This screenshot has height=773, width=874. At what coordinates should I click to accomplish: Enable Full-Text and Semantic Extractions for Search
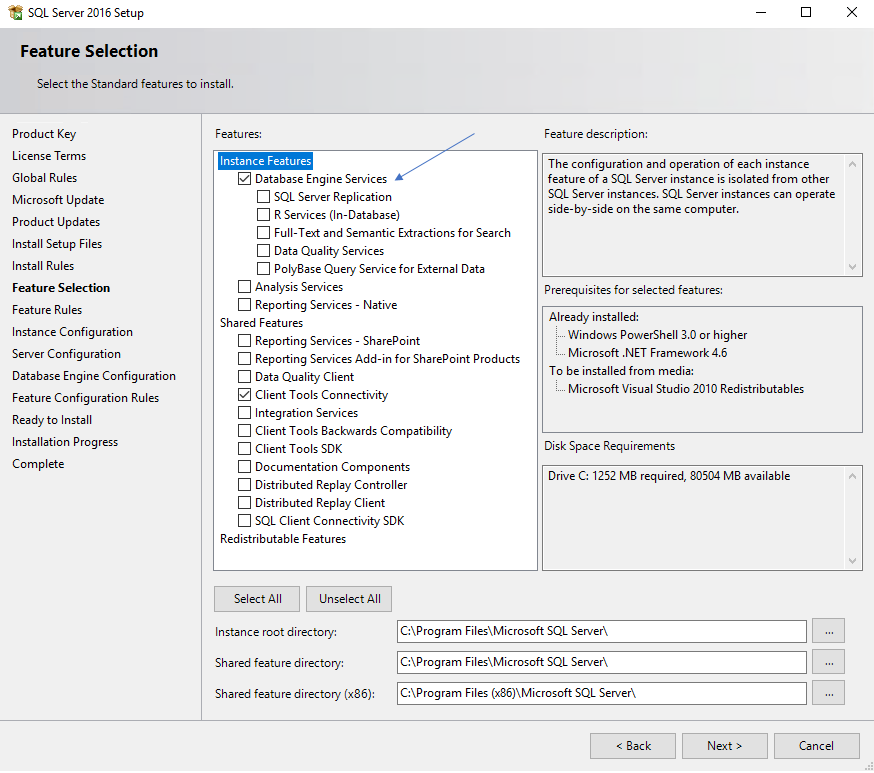(264, 233)
